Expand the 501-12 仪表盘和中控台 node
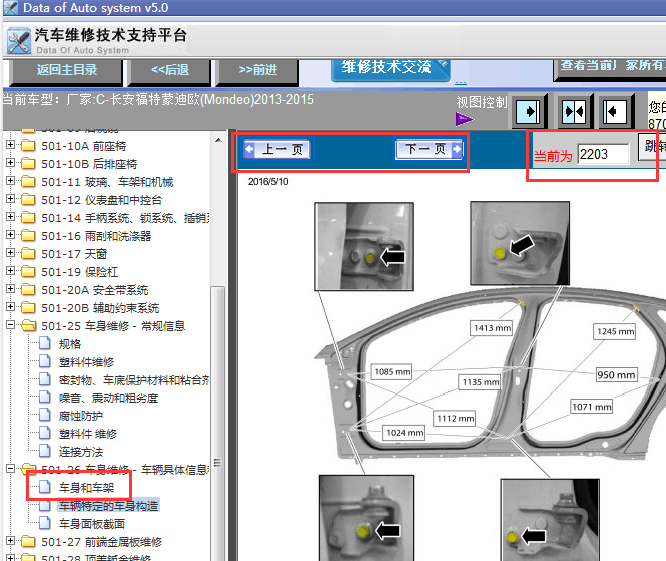This screenshot has height=561, width=666. pos(11,199)
